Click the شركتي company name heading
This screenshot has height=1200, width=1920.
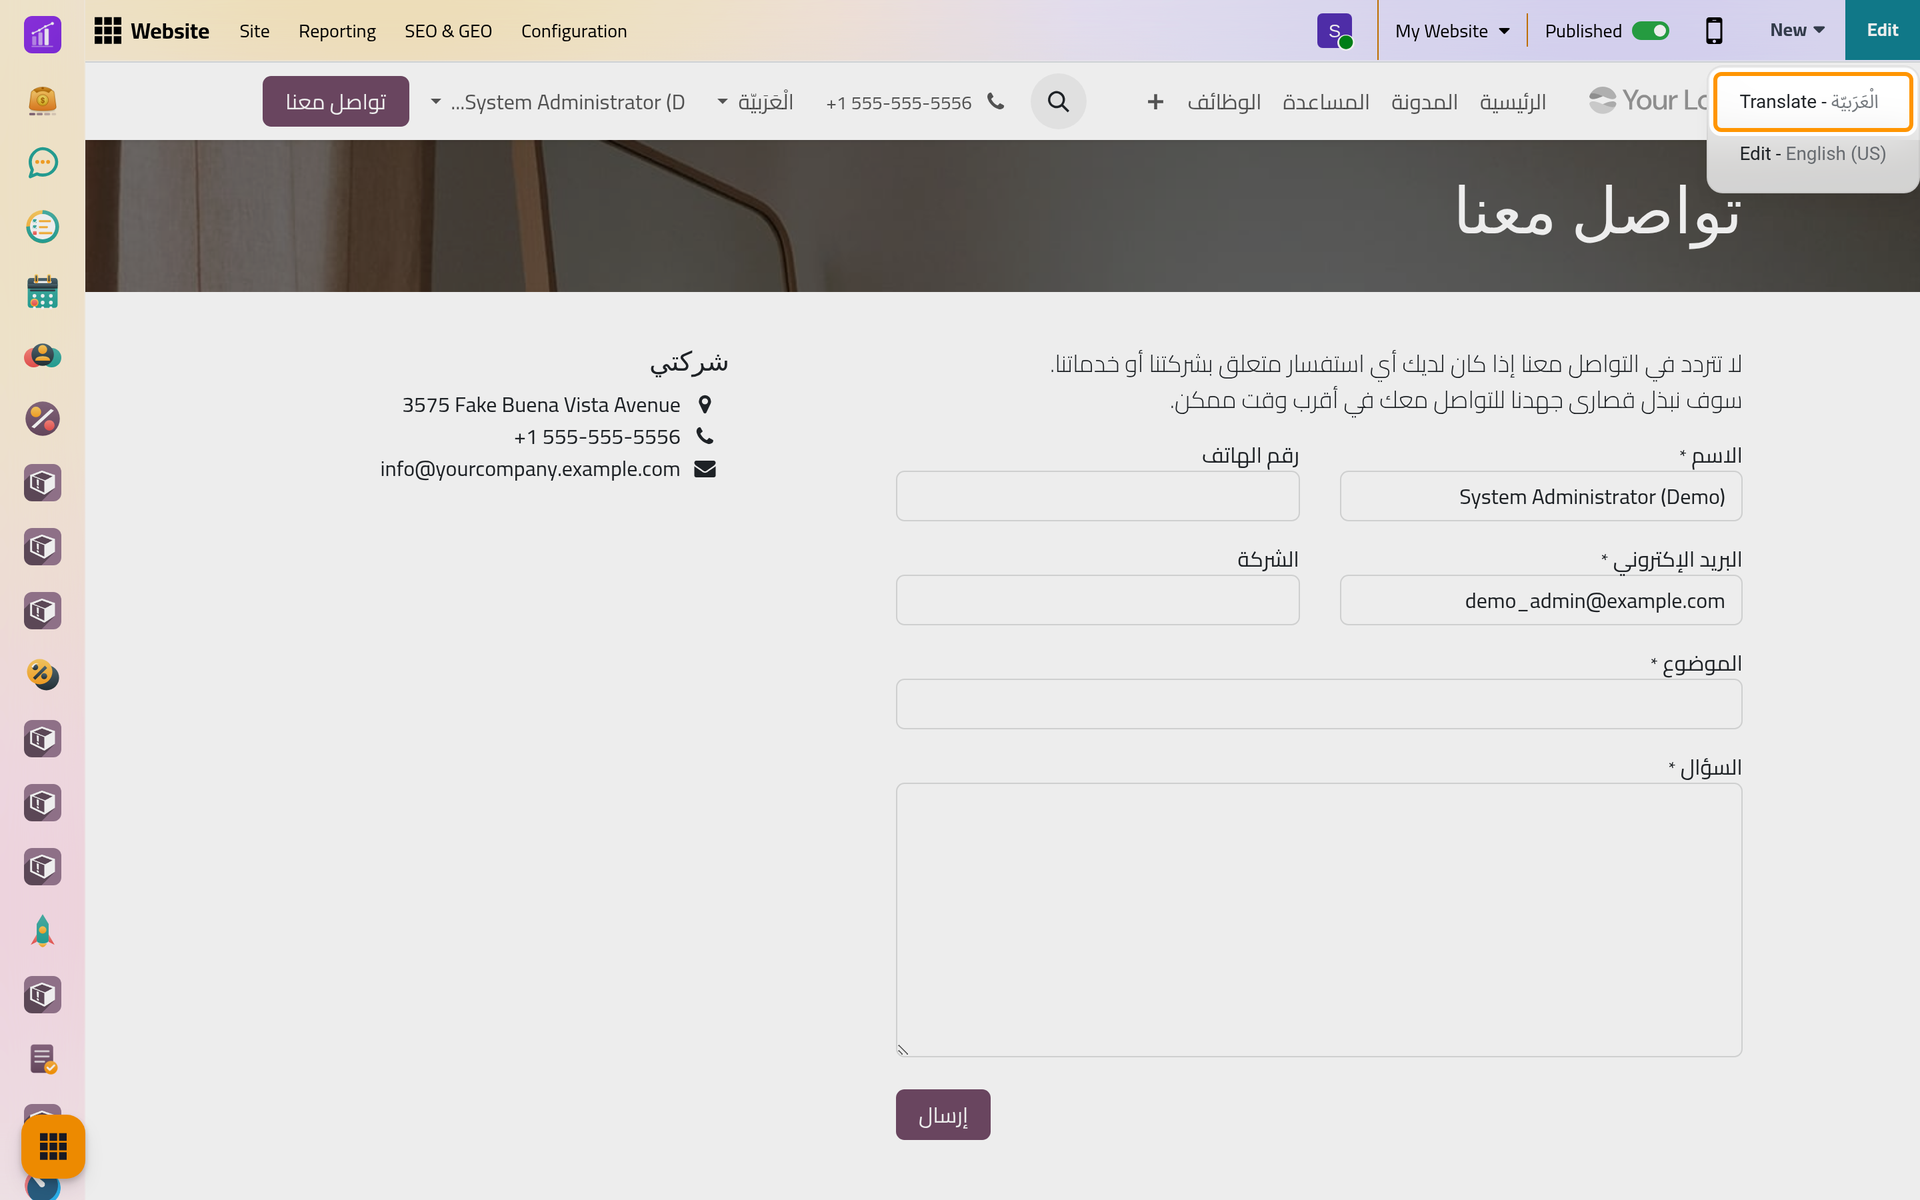coord(689,362)
